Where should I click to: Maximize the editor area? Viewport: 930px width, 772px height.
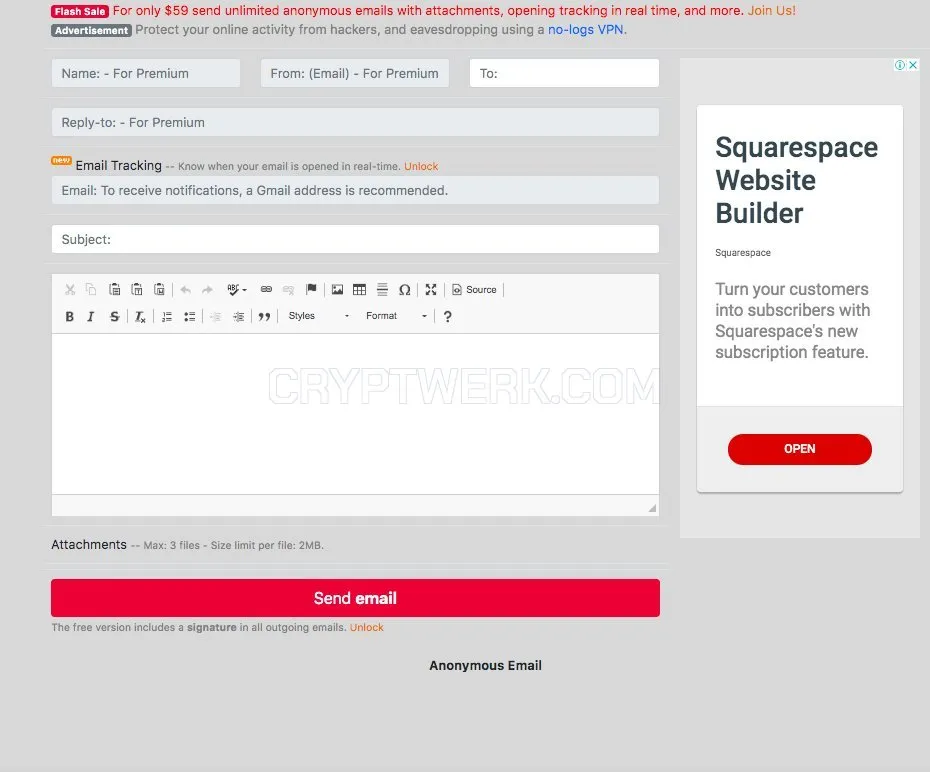tap(431, 289)
